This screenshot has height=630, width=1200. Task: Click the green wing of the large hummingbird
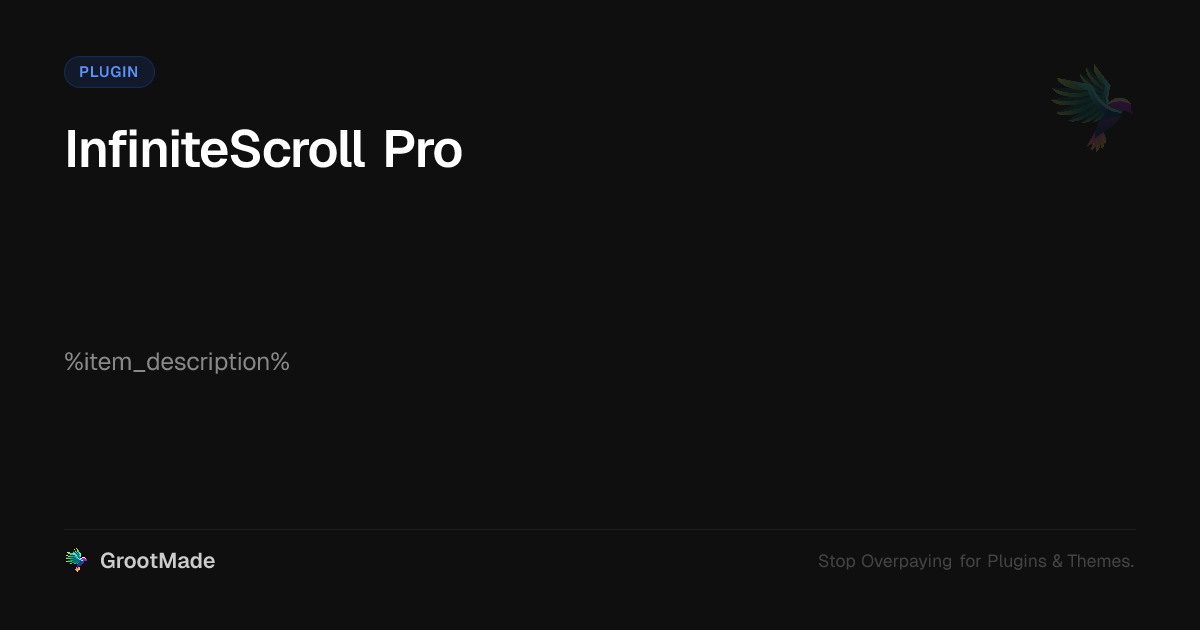(x=1078, y=96)
